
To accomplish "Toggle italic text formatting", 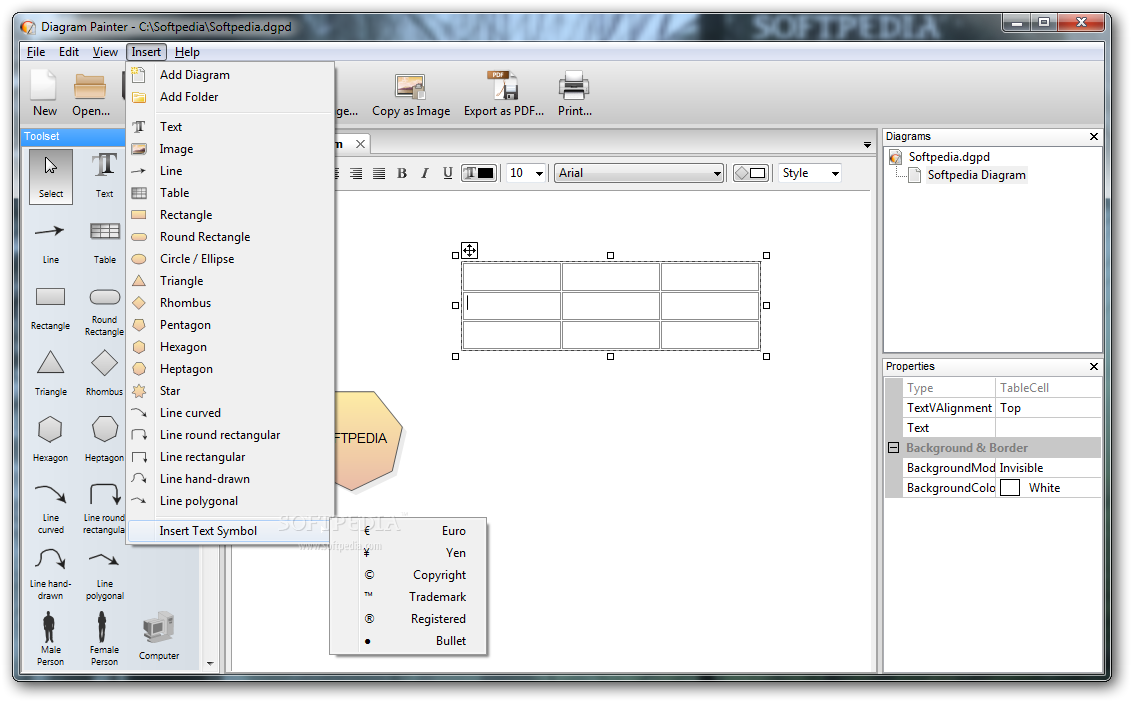I will coord(424,173).
